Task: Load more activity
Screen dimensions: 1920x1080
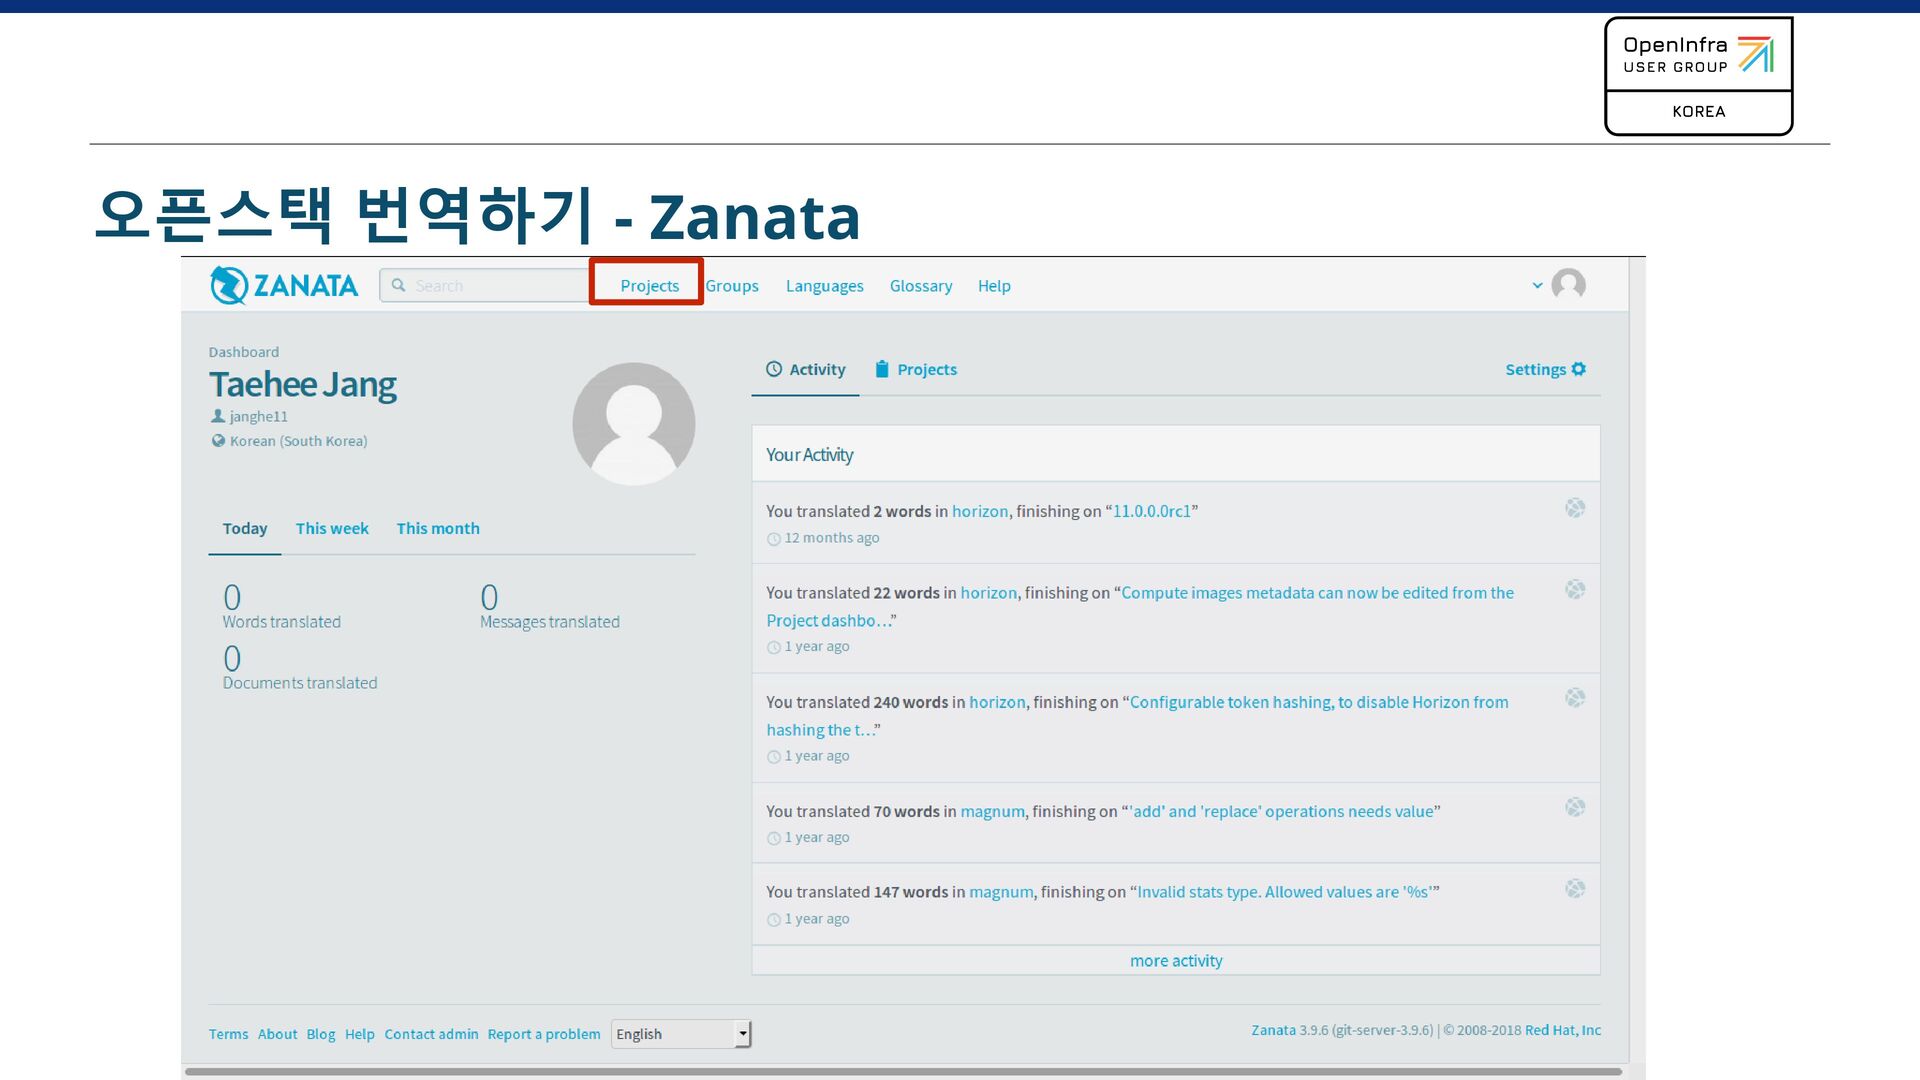Action: [1176, 961]
